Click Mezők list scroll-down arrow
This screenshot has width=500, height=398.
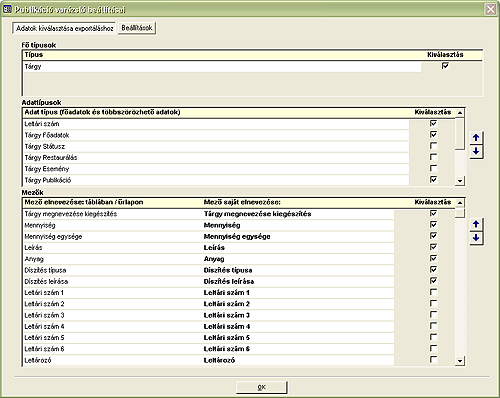460,361
